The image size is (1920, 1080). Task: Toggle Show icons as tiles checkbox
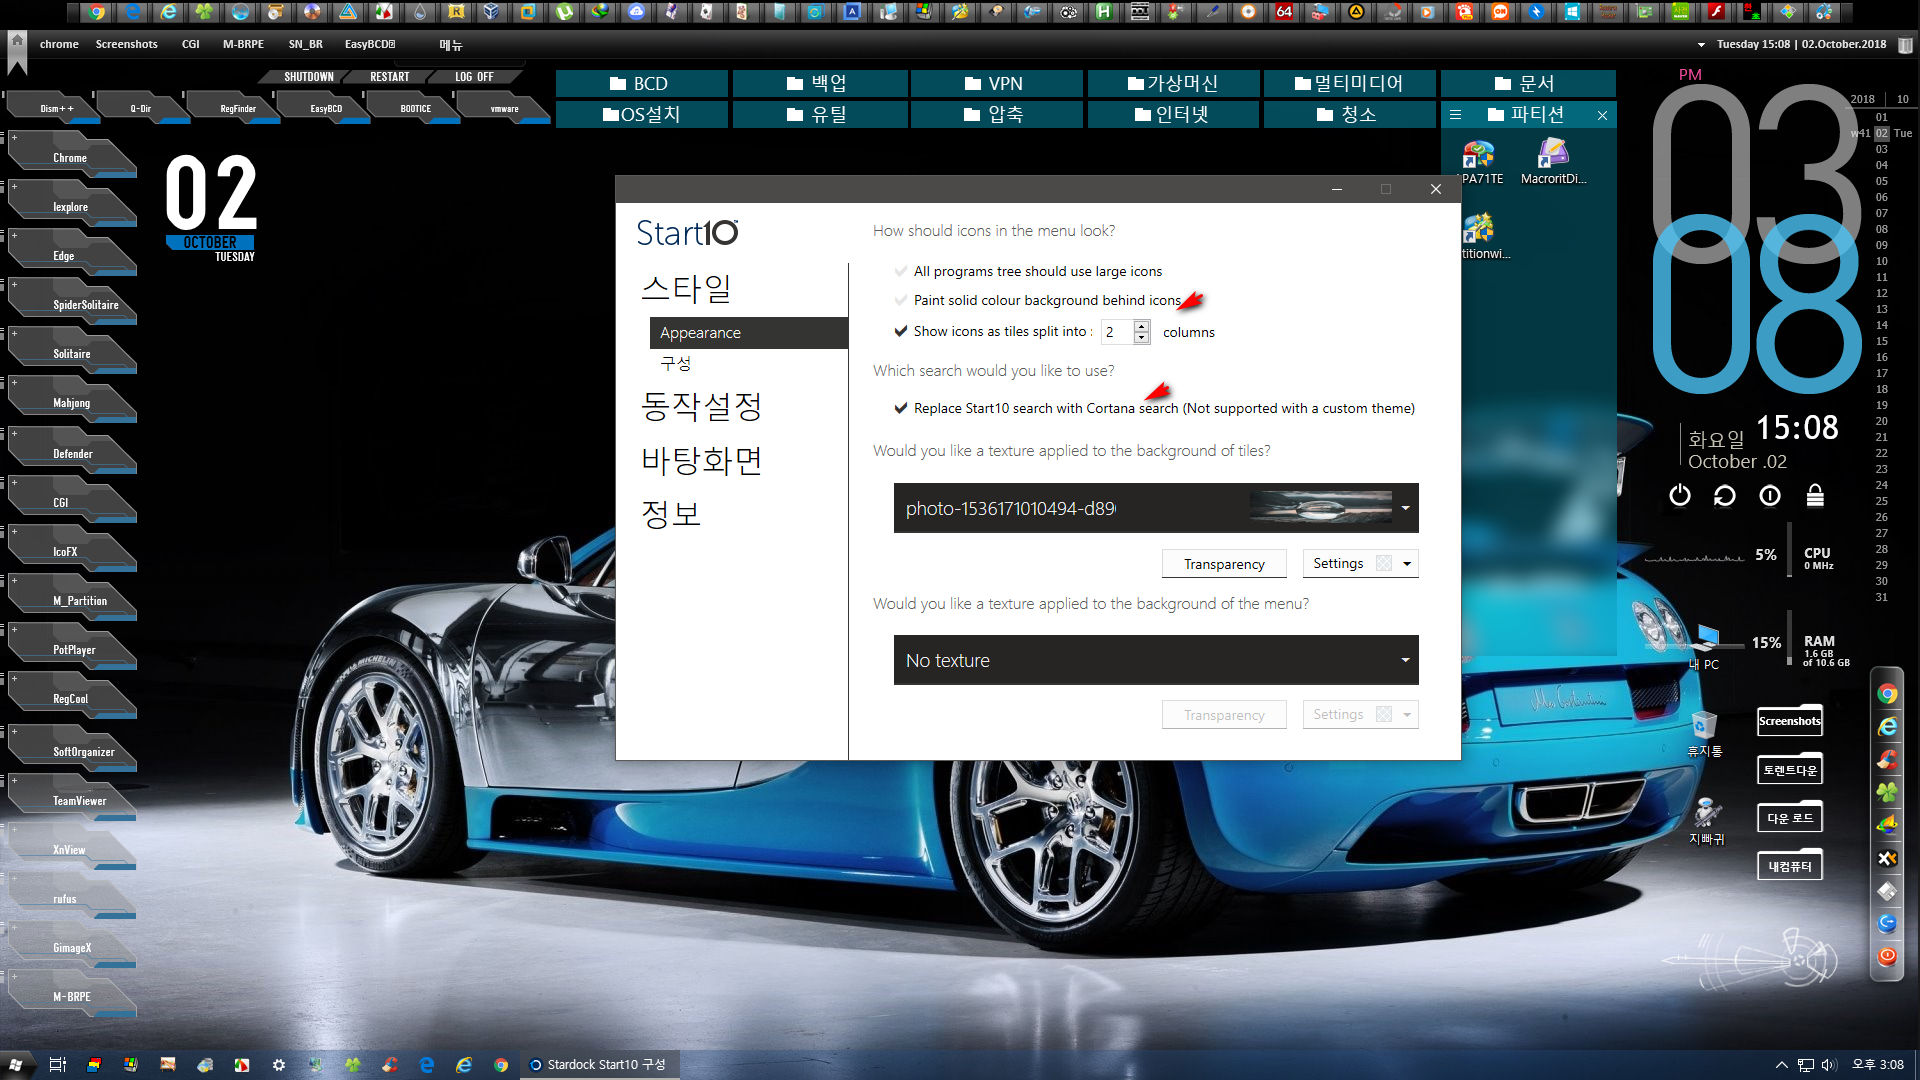(901, 331)
